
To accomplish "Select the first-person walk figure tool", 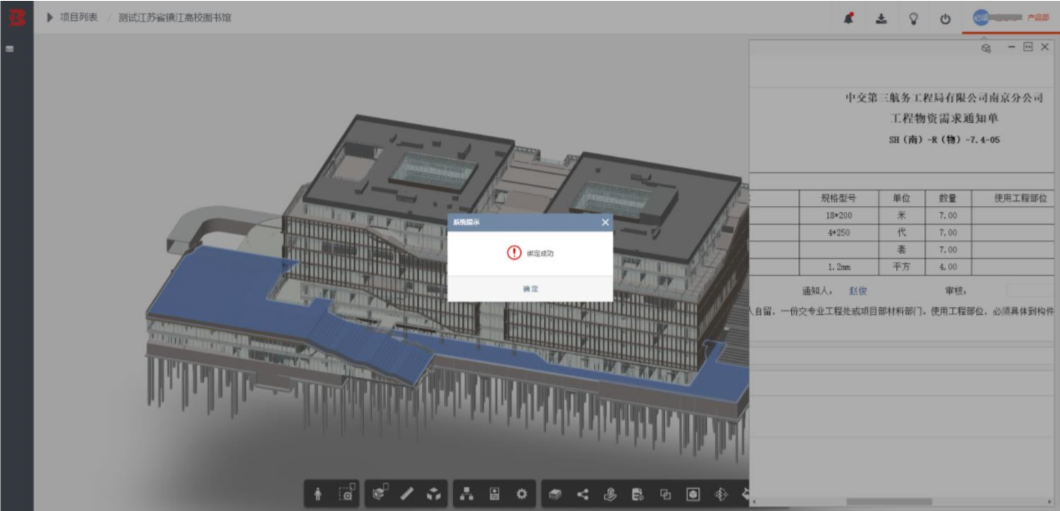I will 318,495.
